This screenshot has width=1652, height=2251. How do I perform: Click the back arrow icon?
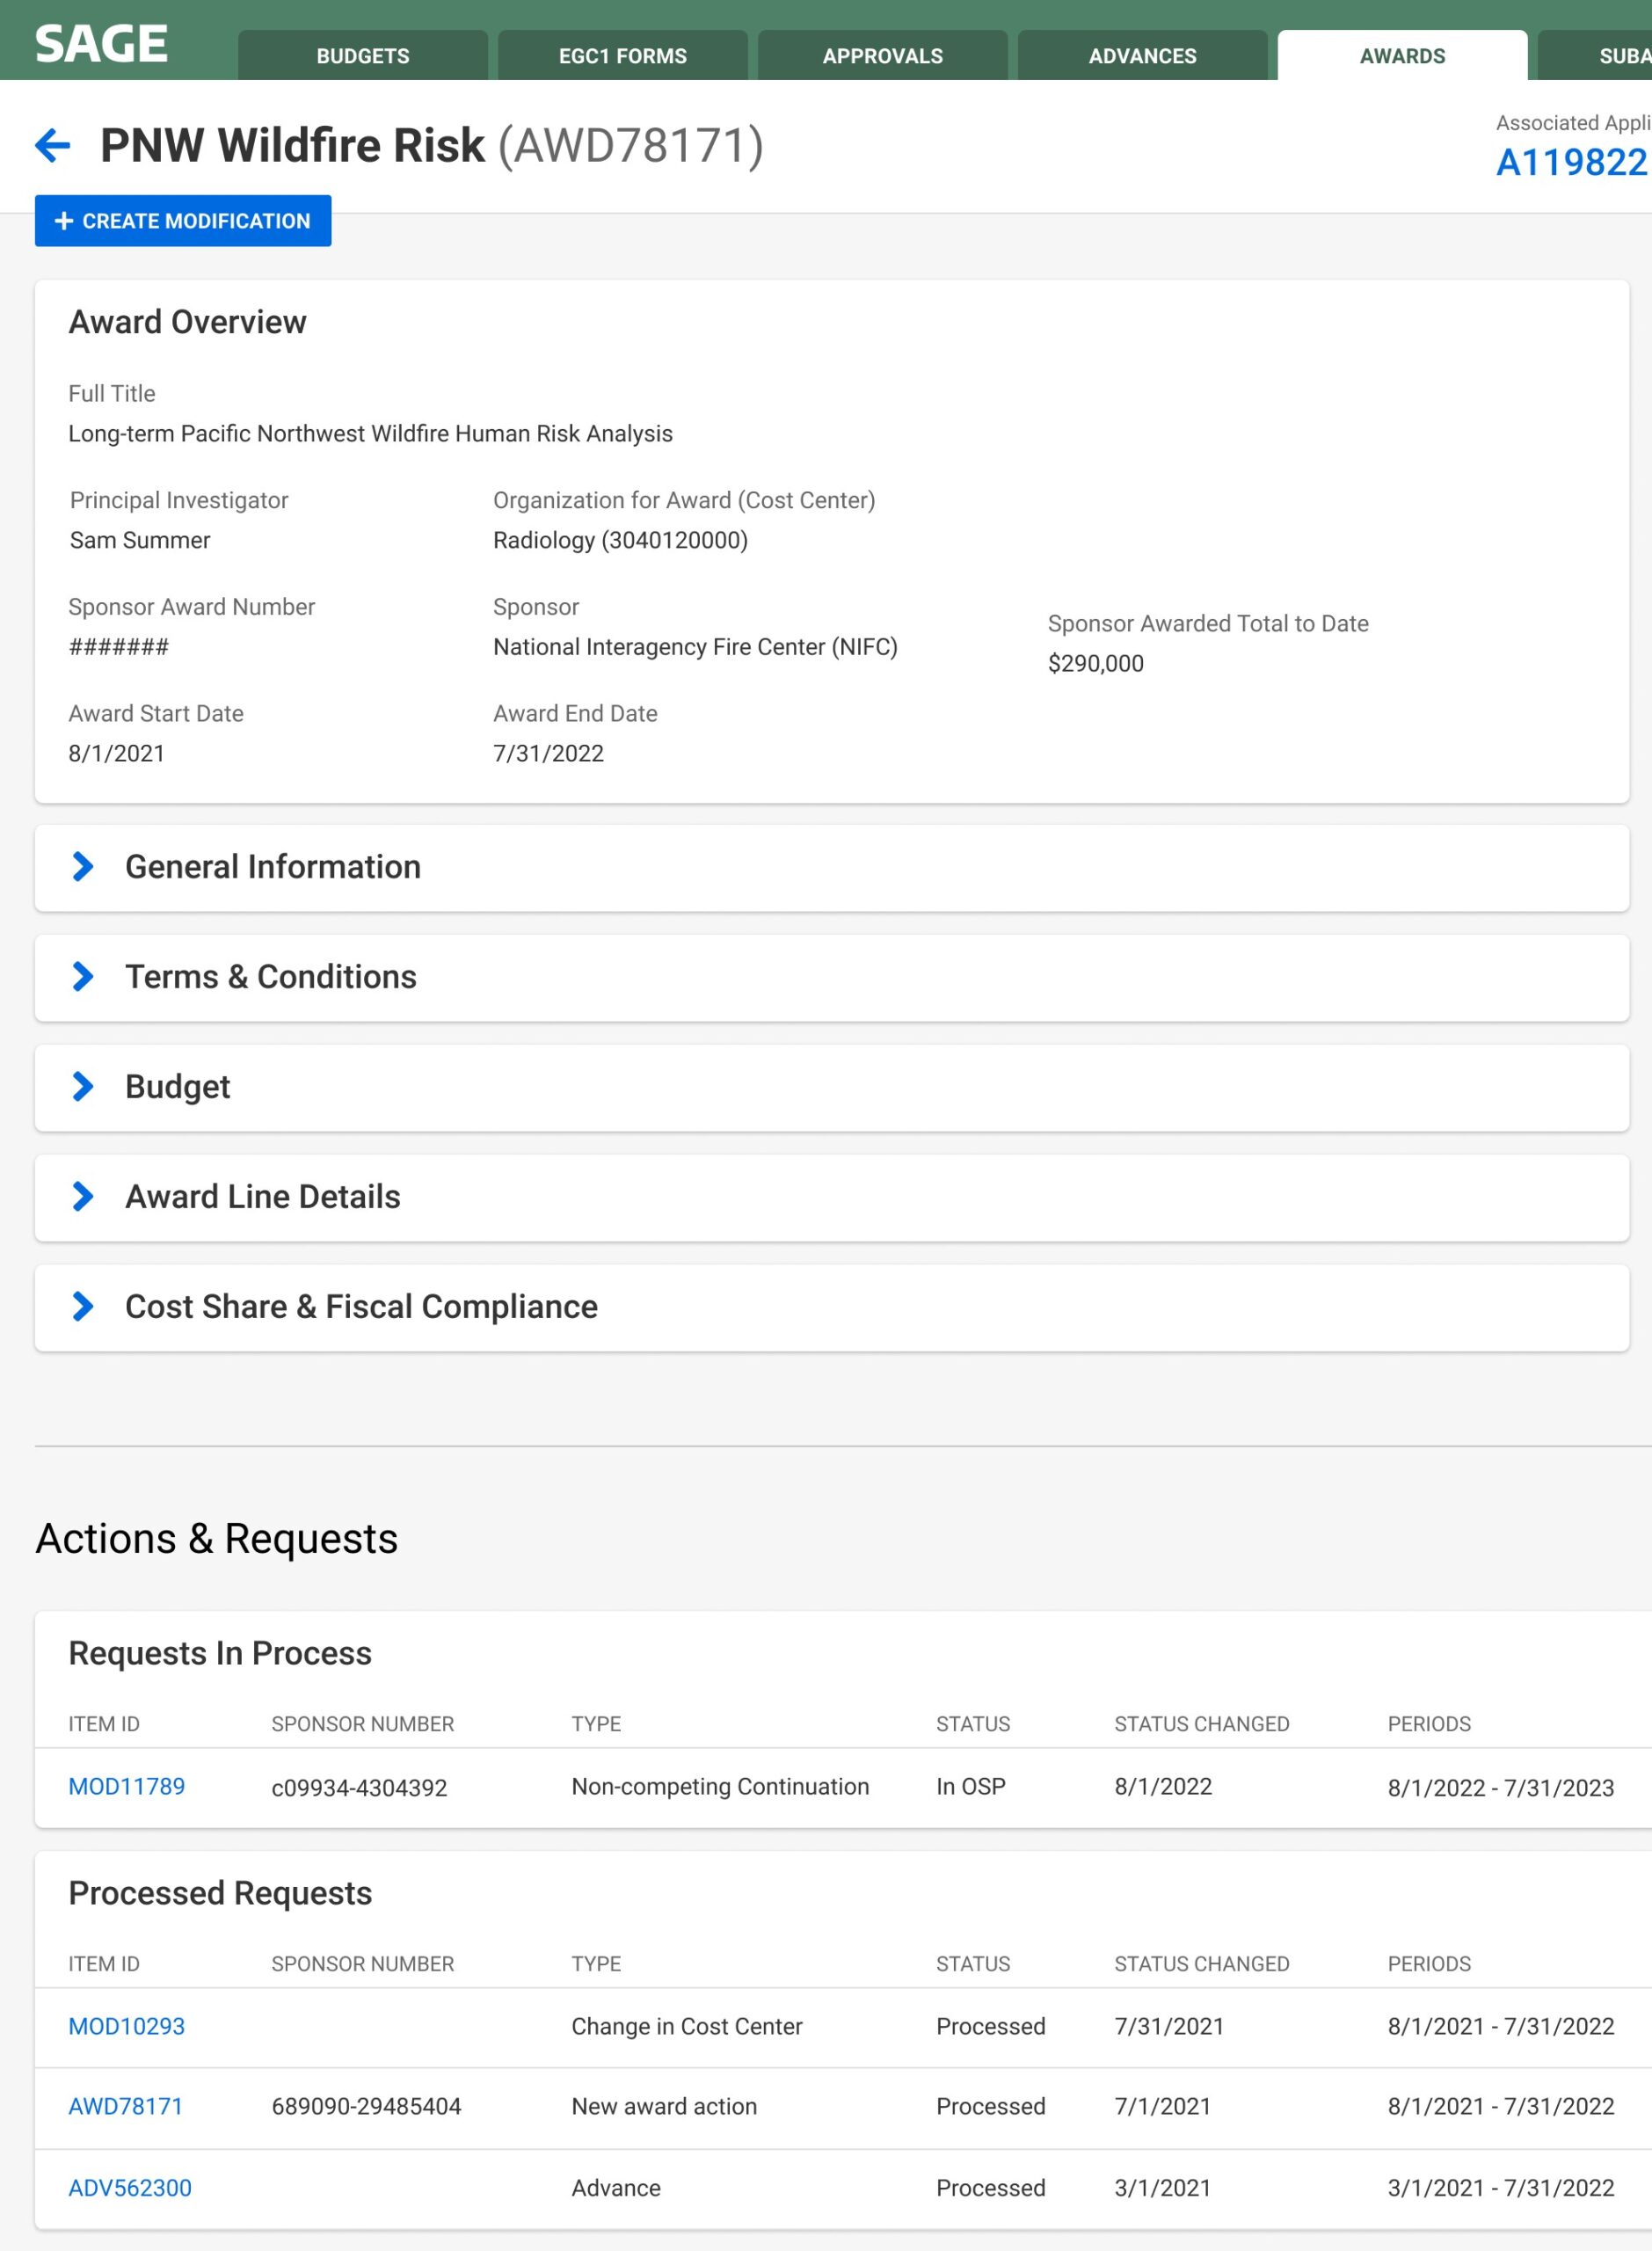pos(53,145)
